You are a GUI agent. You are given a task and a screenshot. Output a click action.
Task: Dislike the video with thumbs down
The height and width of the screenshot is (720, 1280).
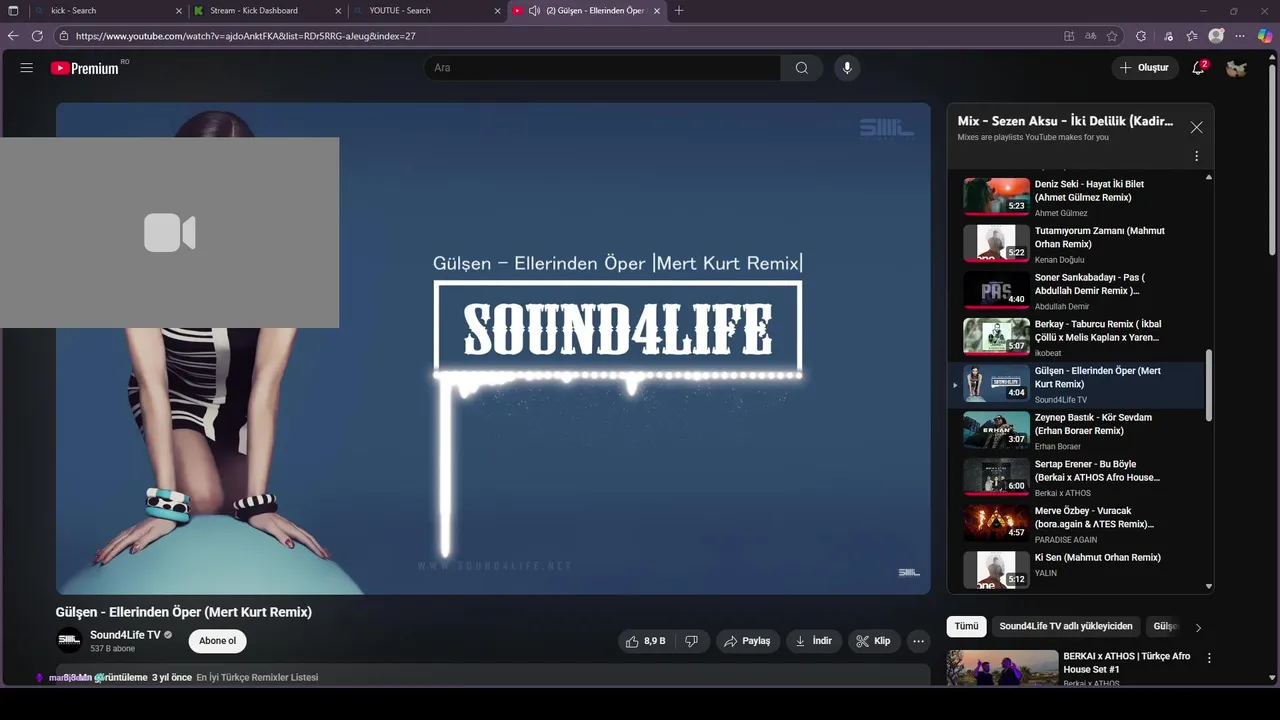click(x=692, y=641)
